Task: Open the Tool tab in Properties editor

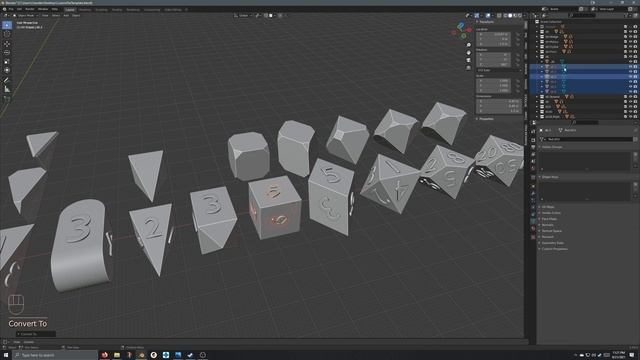Action: 533,131
